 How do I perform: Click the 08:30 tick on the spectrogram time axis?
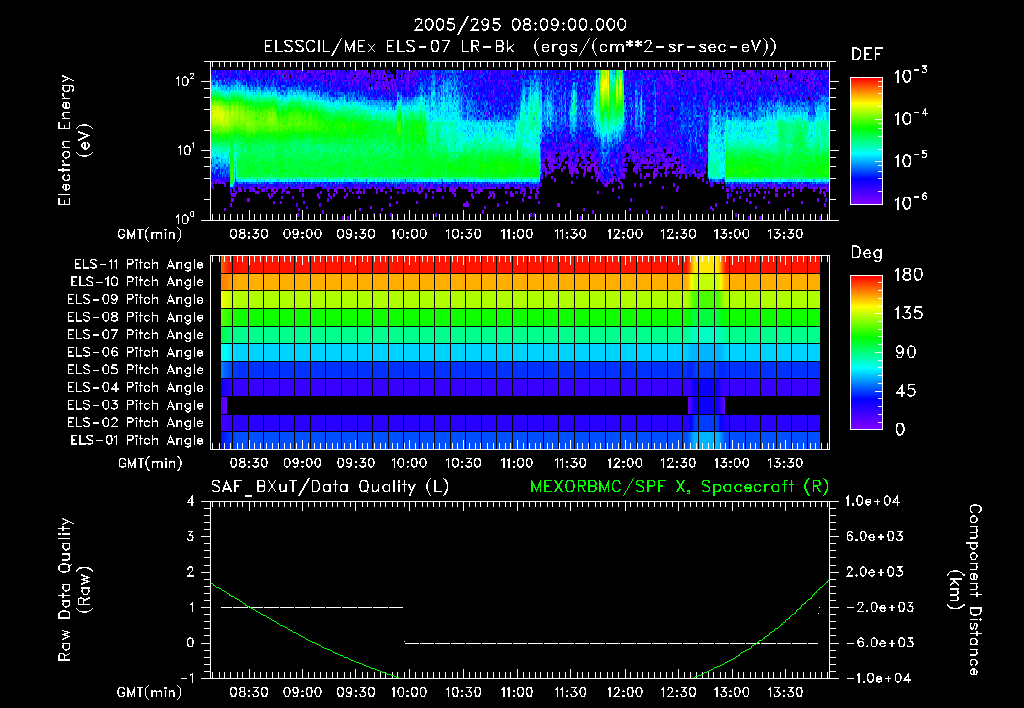coord(249,234)
